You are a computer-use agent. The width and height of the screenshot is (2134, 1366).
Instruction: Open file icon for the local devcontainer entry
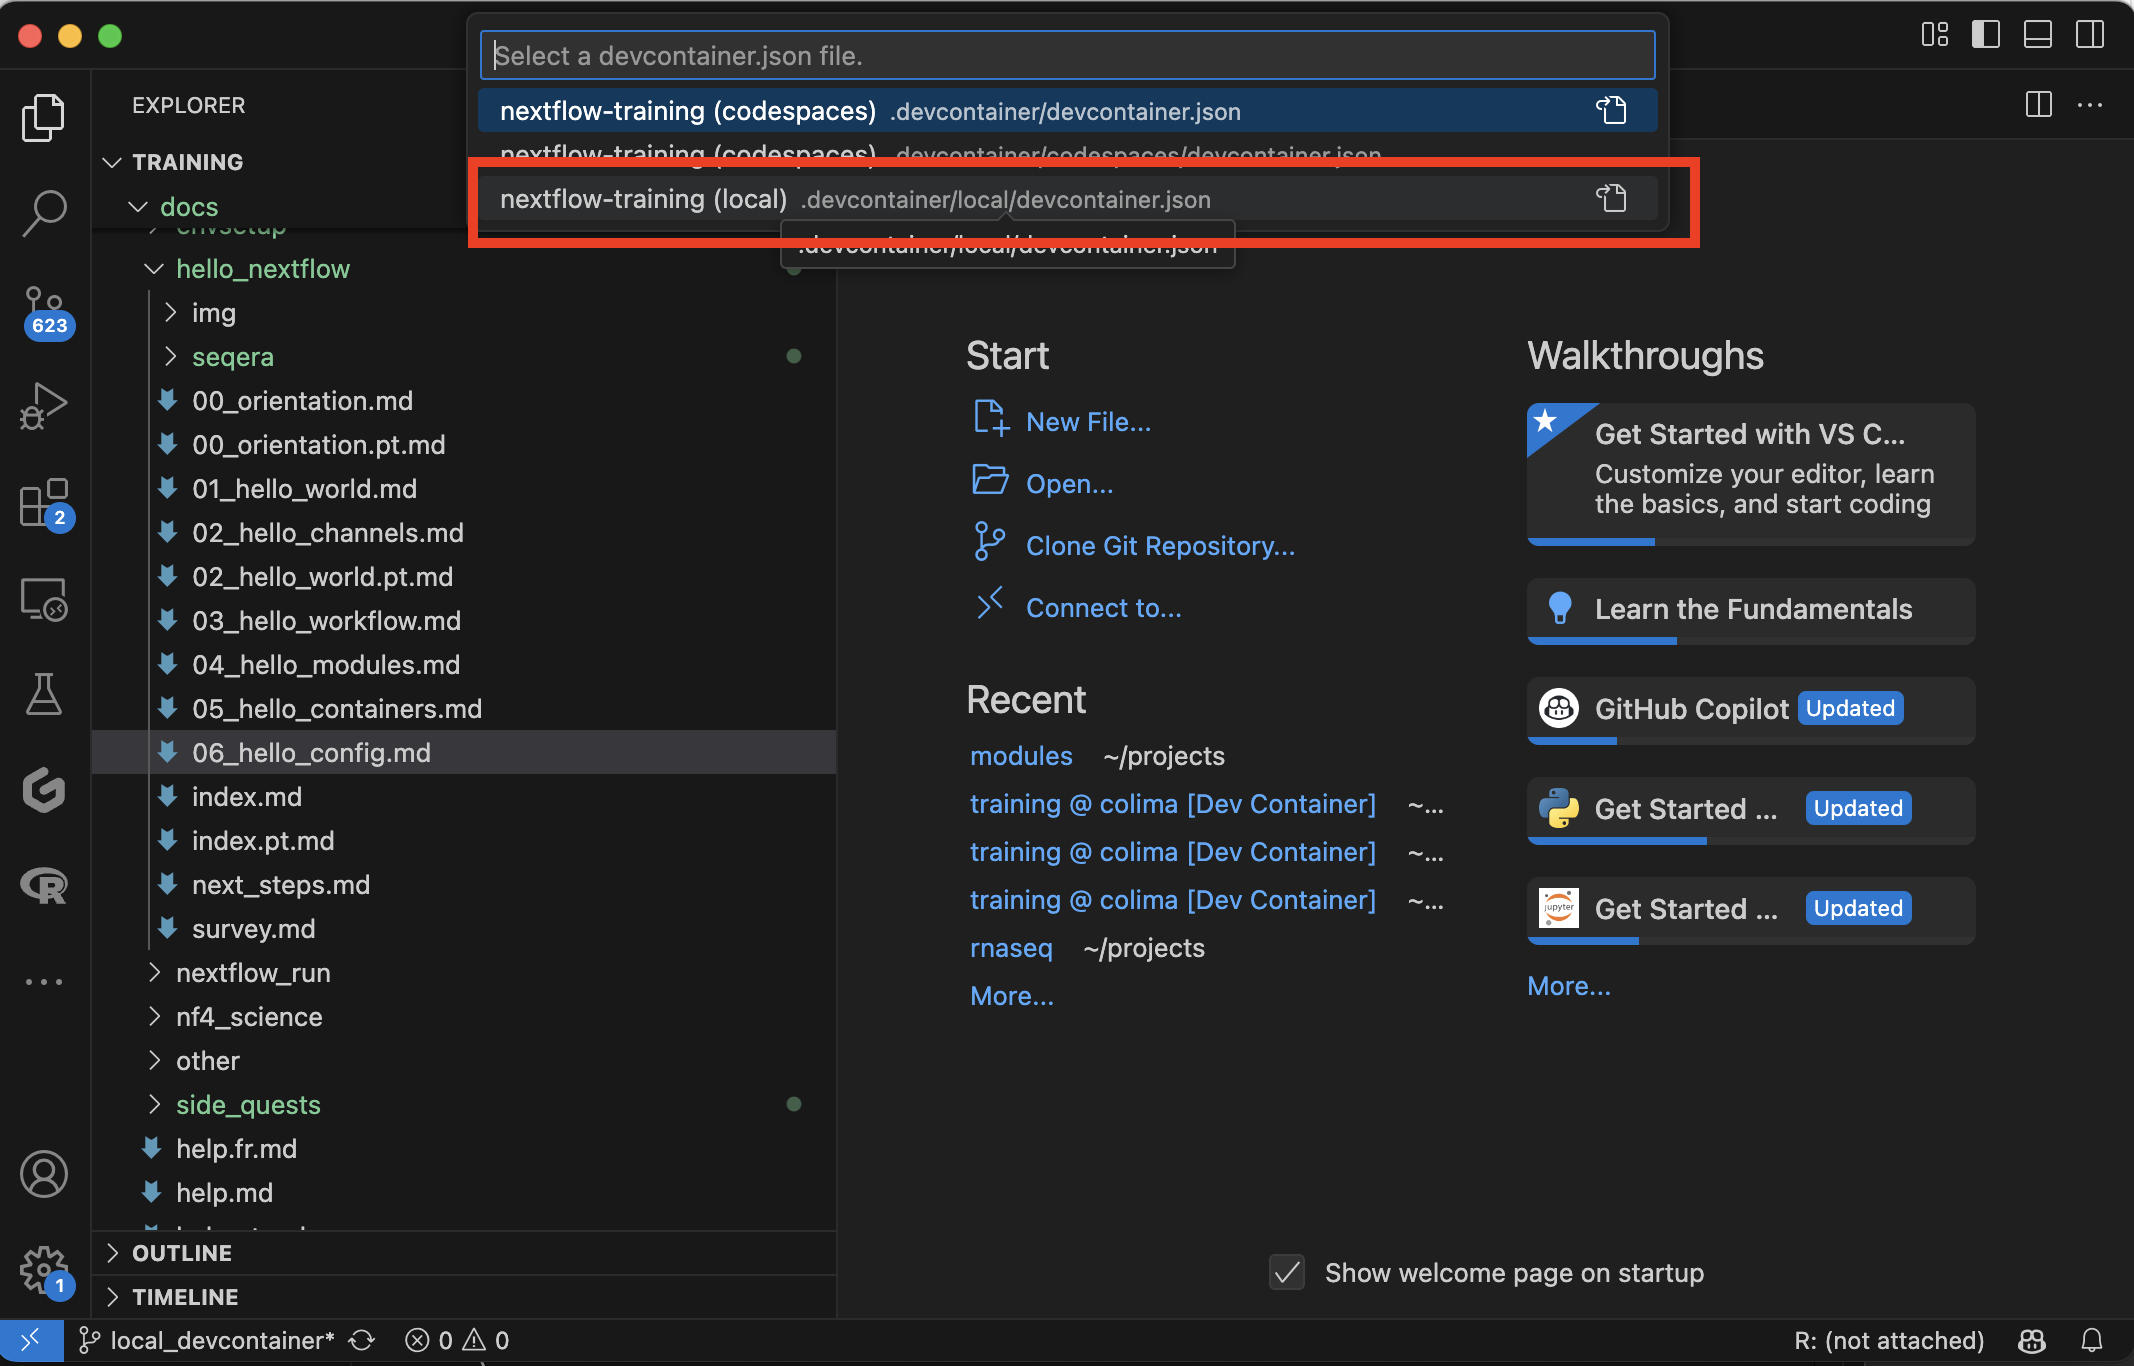[1611, 198]
